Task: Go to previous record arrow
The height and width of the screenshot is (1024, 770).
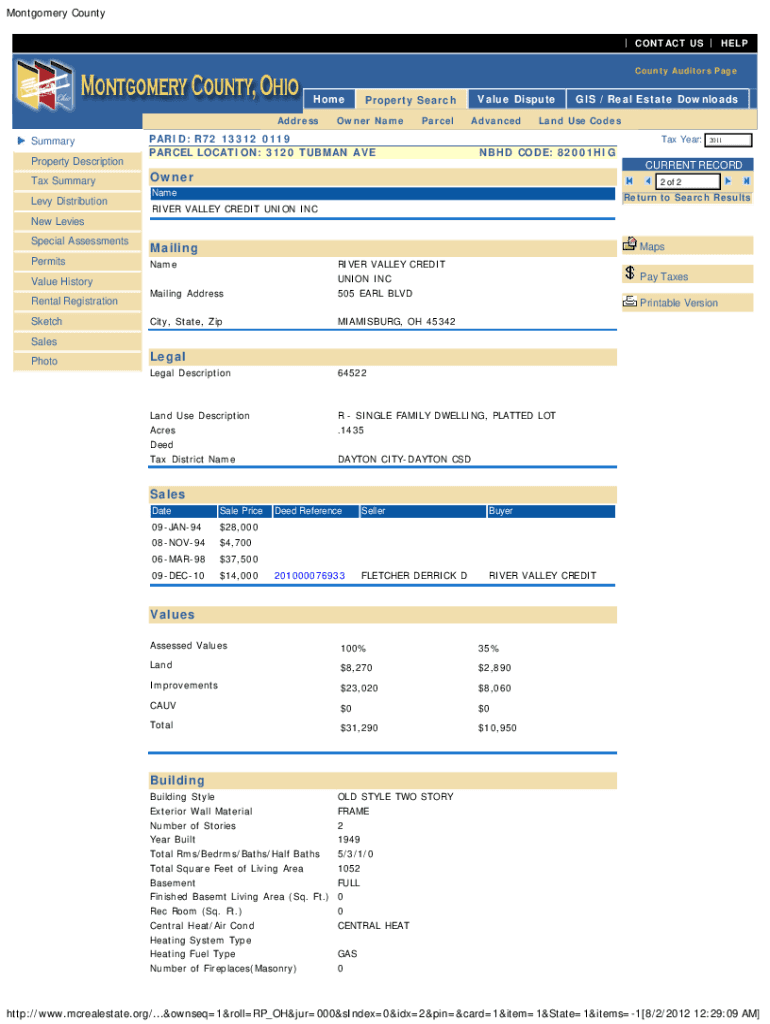Action: click(647, 181)
